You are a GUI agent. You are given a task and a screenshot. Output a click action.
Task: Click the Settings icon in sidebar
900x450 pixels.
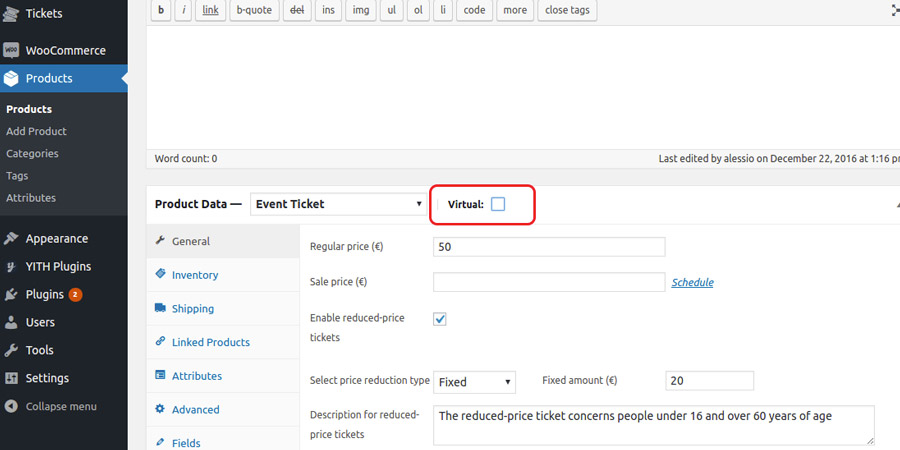(x=11, y=379)
